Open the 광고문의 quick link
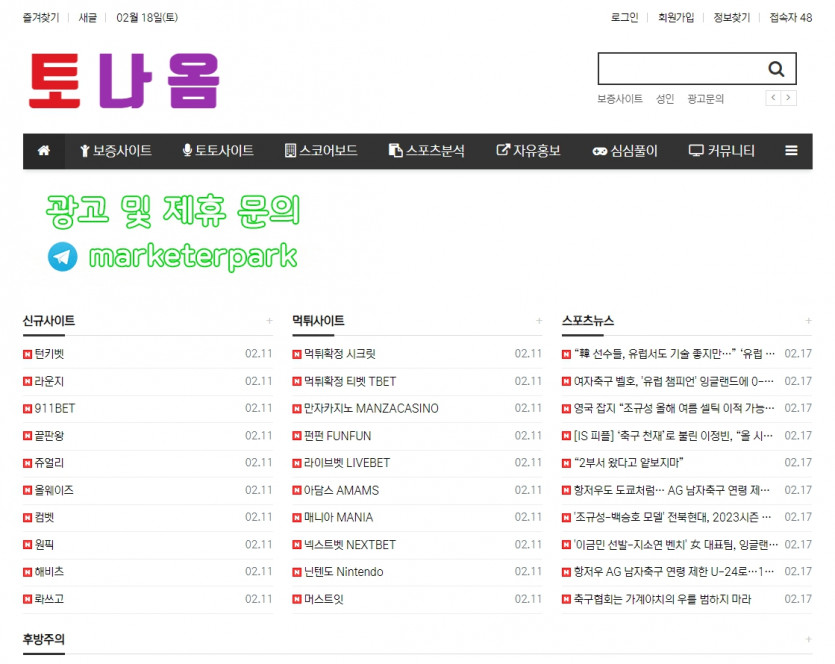Screen dimensions: 835x664 pos(706,99)
